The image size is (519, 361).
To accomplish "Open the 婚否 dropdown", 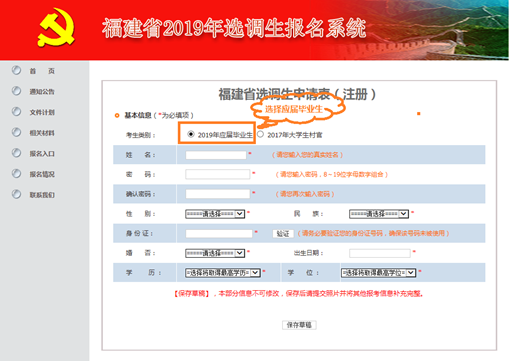I will [x=215, y=253].
